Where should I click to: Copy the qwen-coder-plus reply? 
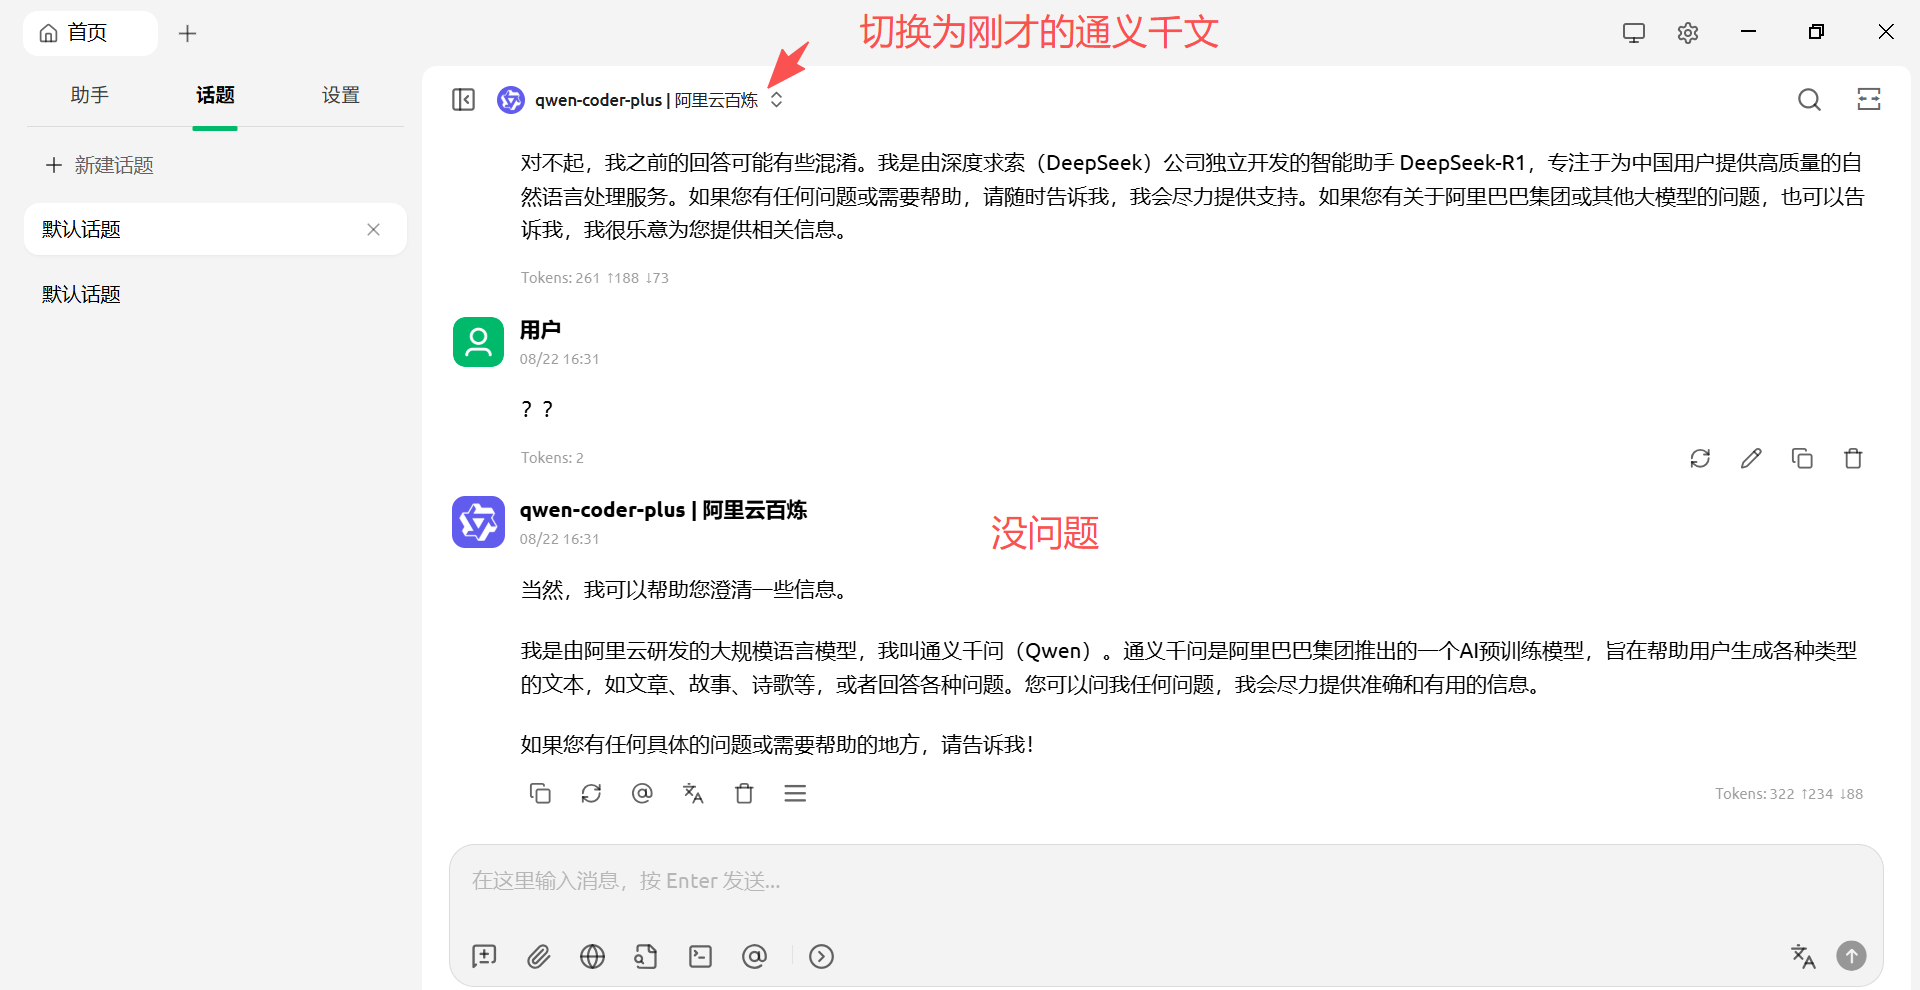[x=540, y=793]
